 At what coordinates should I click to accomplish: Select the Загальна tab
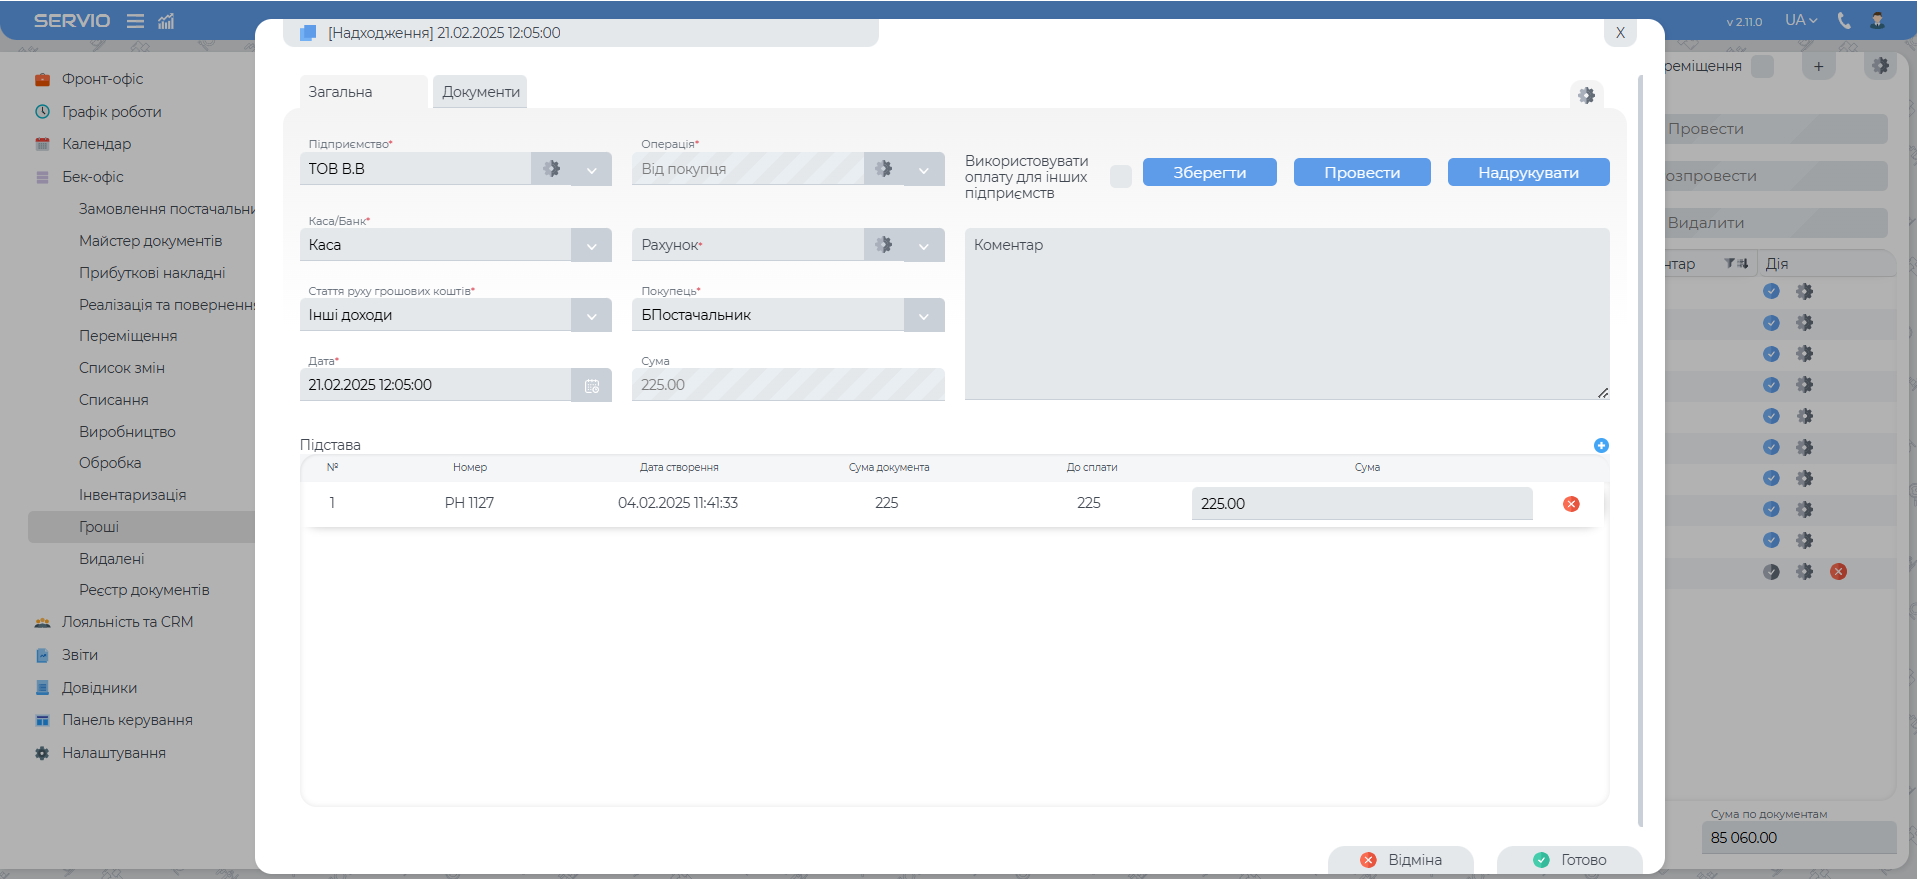pos(341,92)
